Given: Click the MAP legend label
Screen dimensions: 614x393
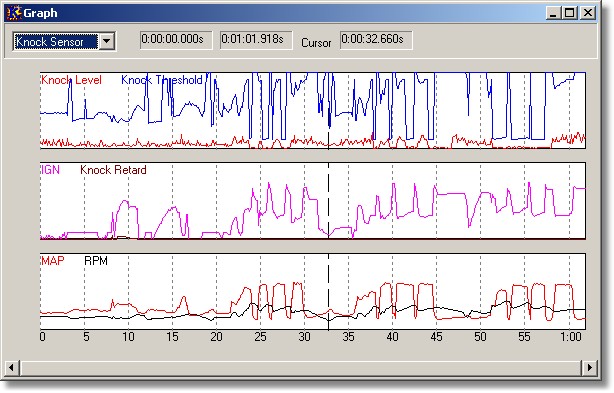Looking at the screenshot, I should point(52,261).
